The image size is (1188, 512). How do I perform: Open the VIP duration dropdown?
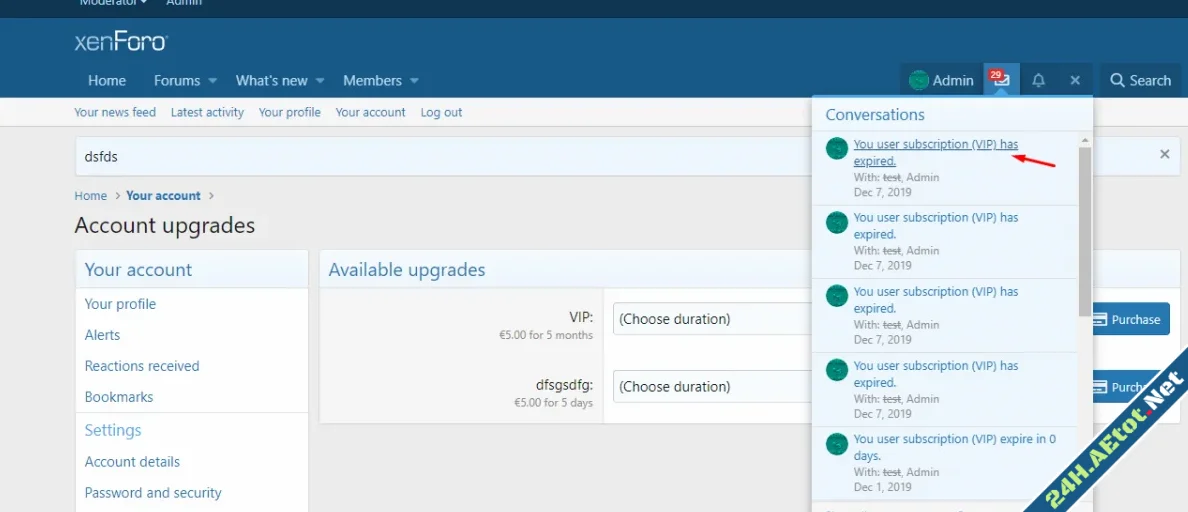[x=712, y=319]
